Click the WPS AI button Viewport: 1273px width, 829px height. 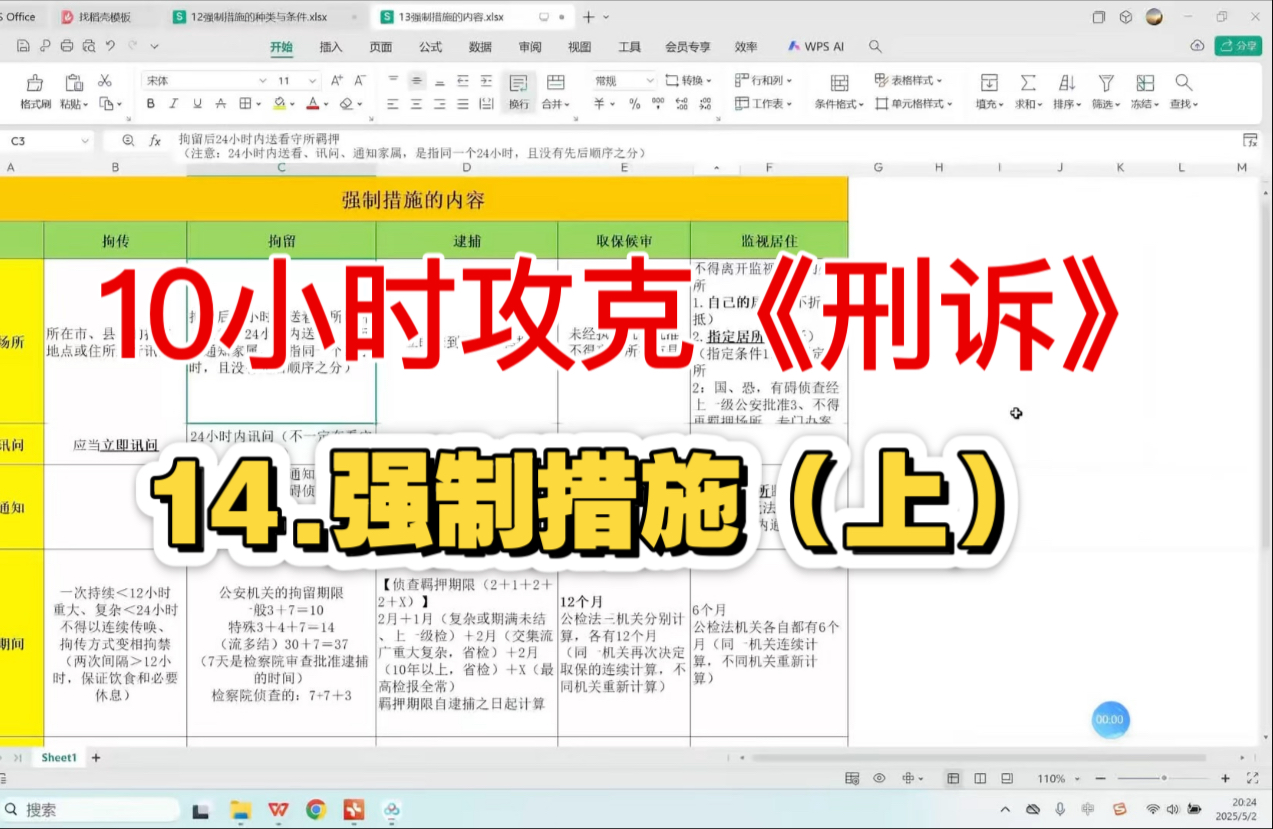tap(816, 47)
